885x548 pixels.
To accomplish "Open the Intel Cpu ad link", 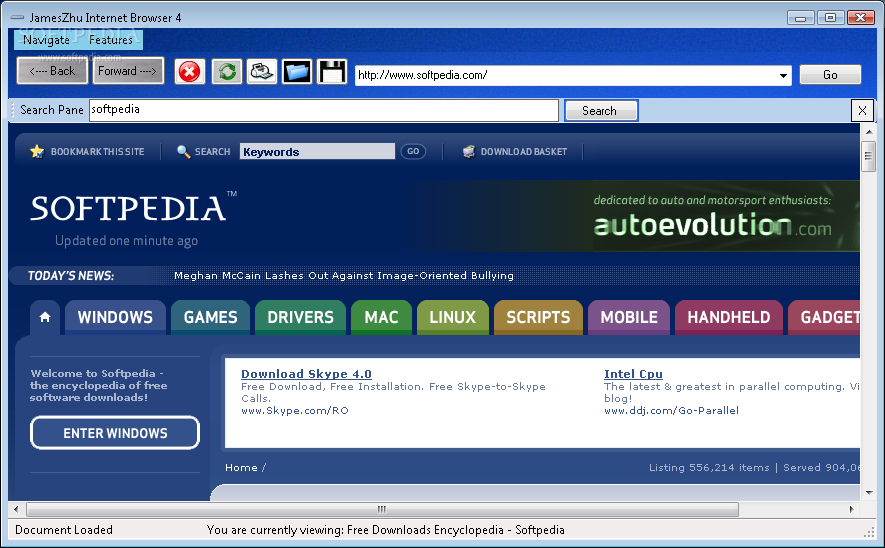I will [x=633, y=374].
